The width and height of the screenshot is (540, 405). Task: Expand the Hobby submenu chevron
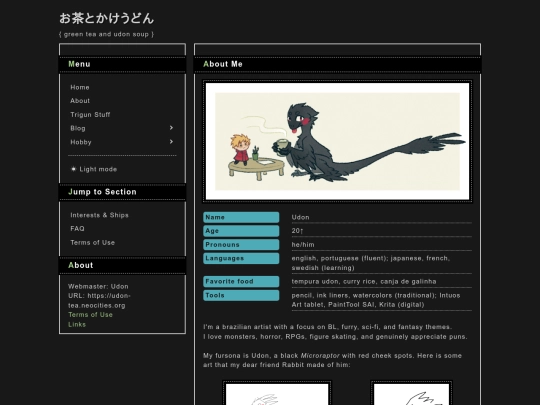click(171, 142)
